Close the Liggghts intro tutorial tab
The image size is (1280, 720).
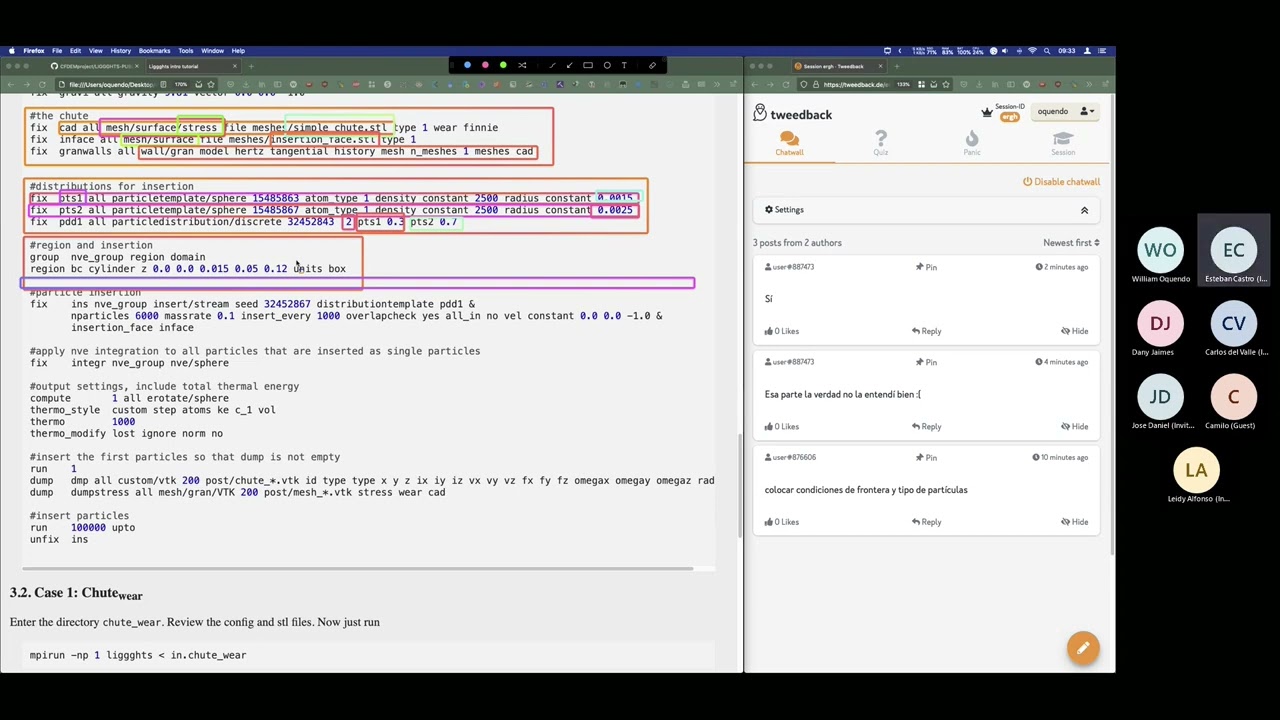235,67
